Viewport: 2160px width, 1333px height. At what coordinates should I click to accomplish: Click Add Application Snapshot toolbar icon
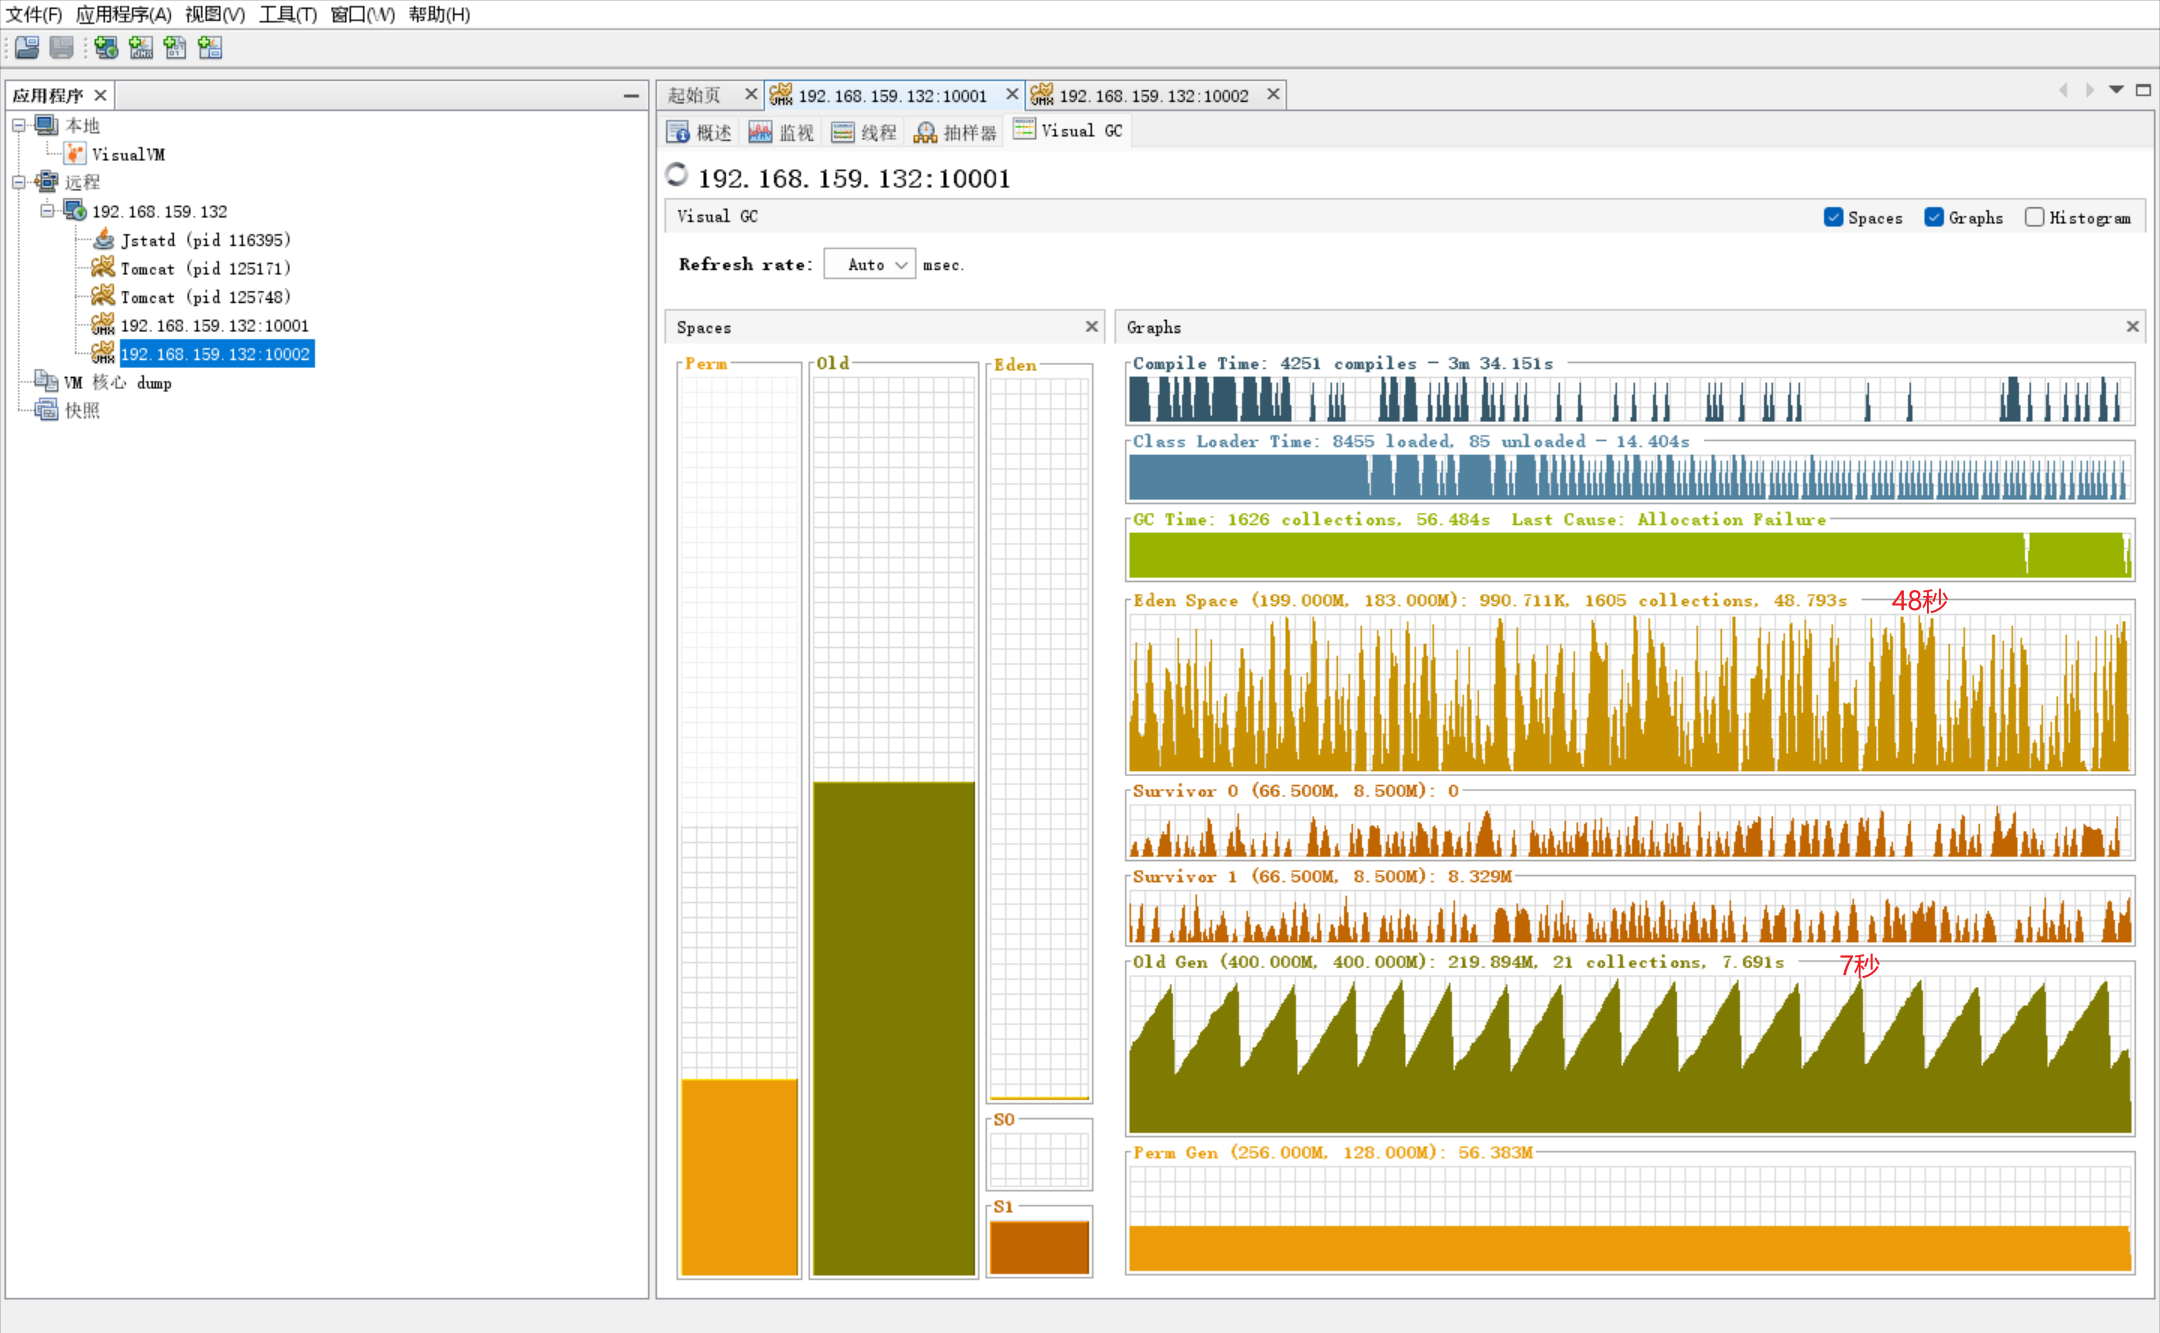pos(210,47)
